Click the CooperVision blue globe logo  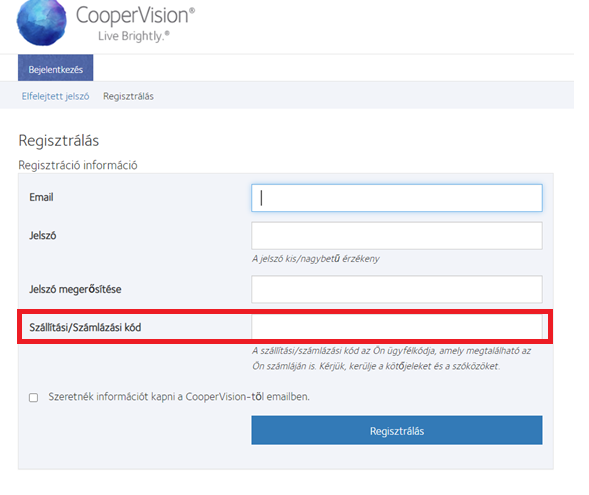point(42,23)
